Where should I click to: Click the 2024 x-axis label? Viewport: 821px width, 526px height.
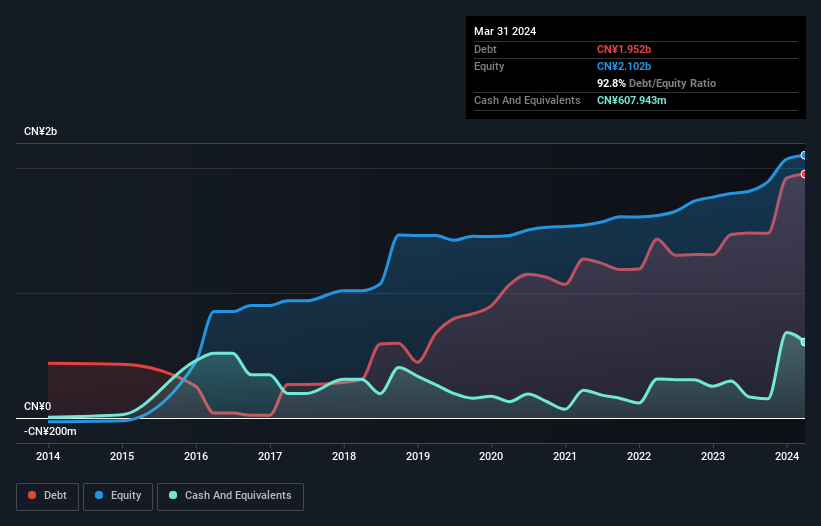pos(787,456)
